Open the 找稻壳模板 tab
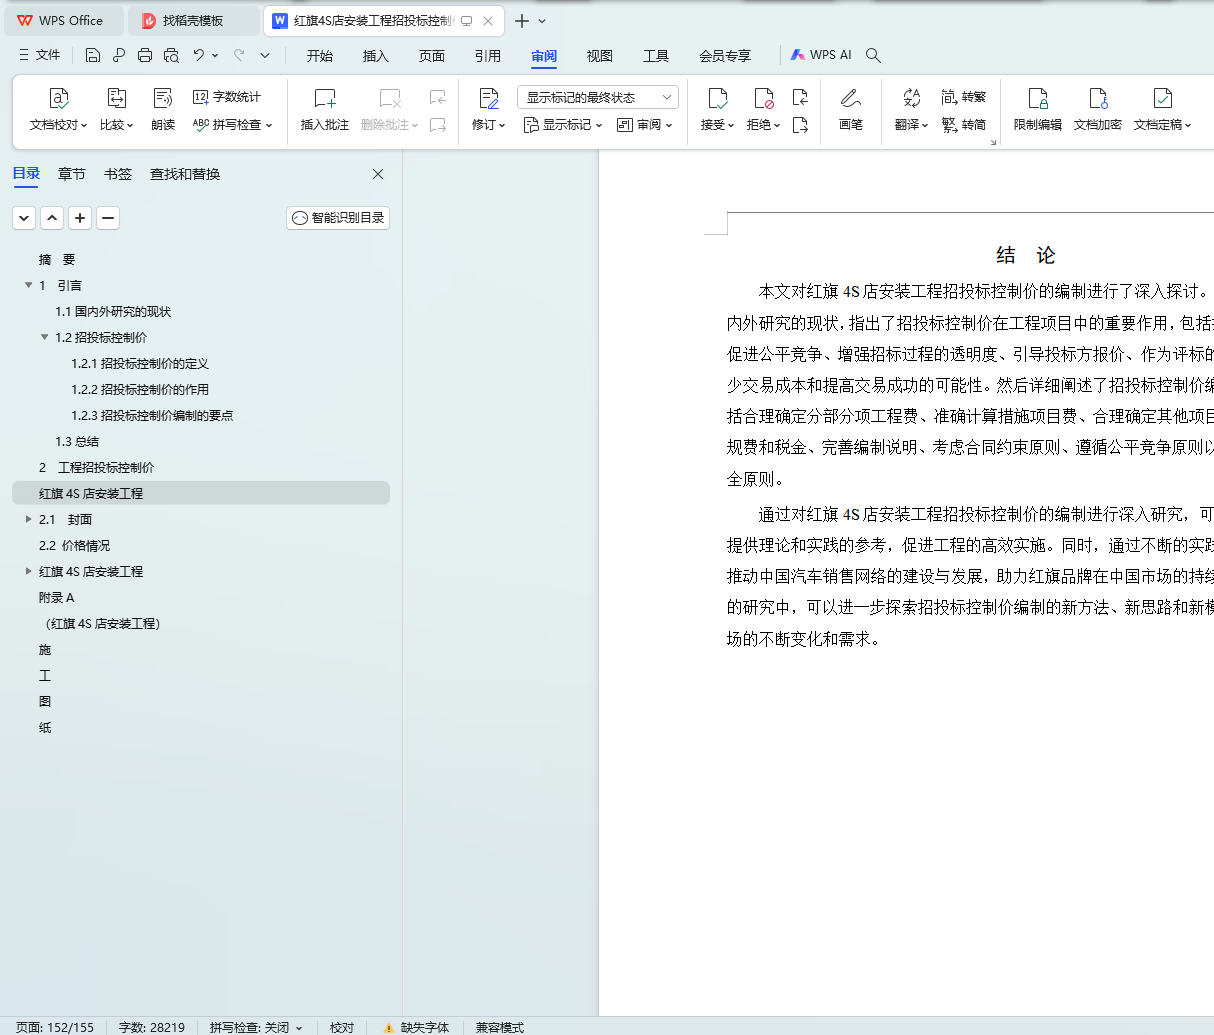 [192, 20]
